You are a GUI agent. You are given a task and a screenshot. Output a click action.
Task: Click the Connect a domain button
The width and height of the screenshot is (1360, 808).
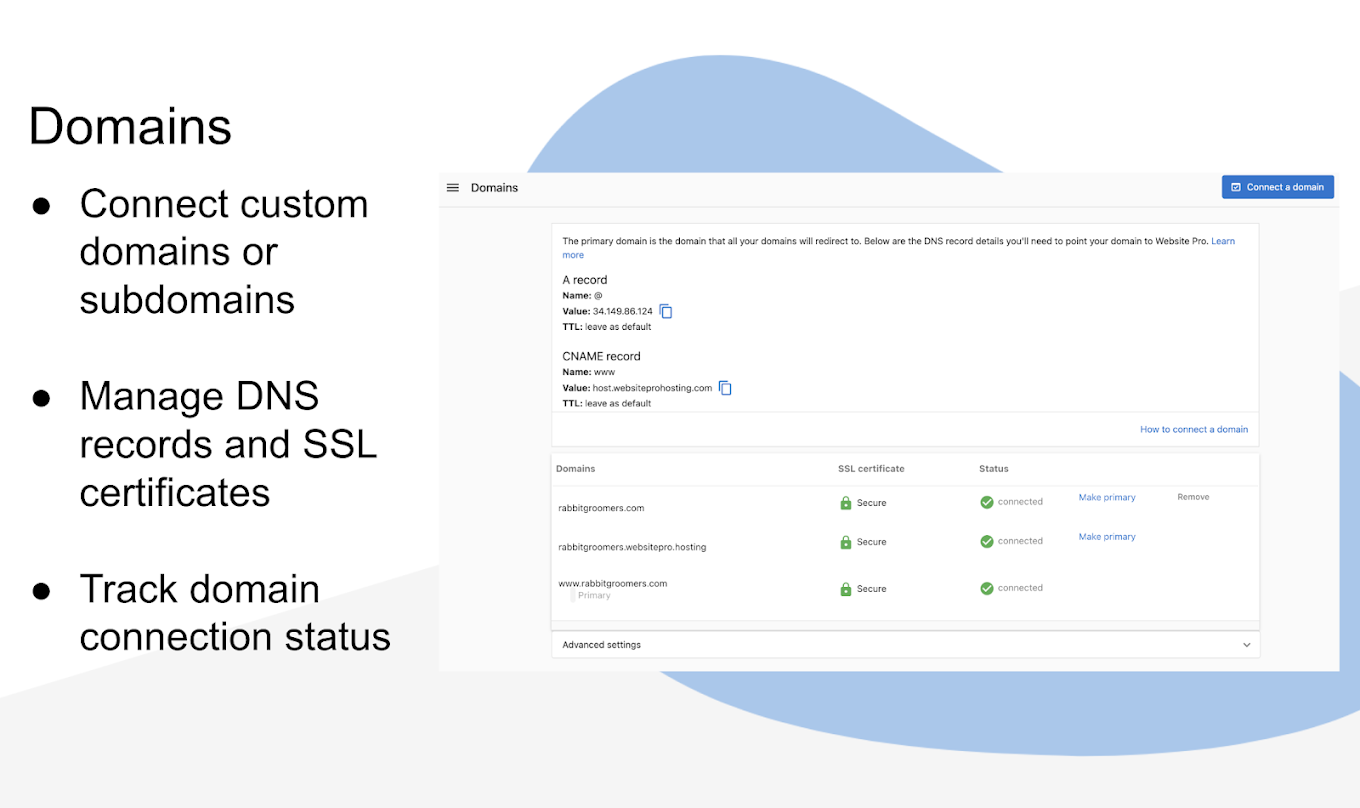[x=1277, y=186]
